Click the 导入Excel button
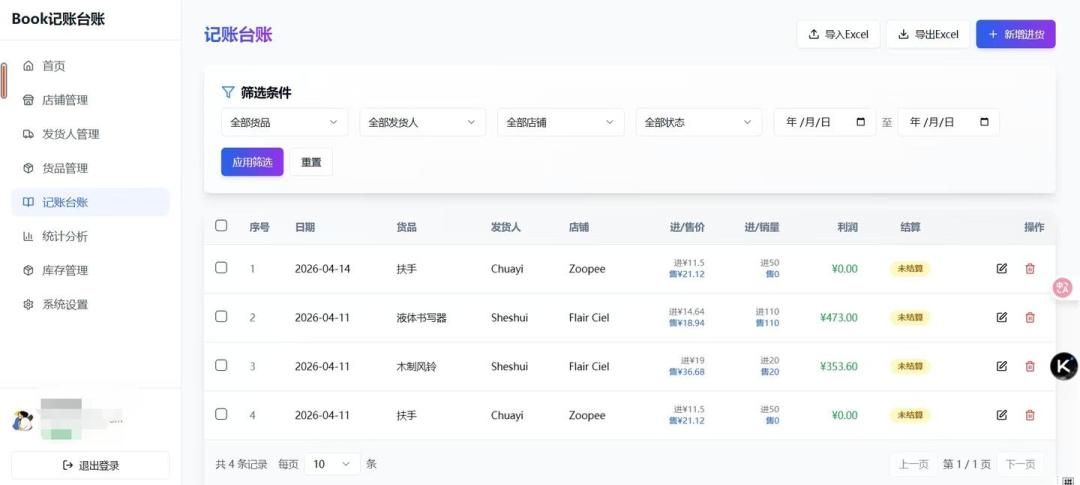 (x=838, y=34)
